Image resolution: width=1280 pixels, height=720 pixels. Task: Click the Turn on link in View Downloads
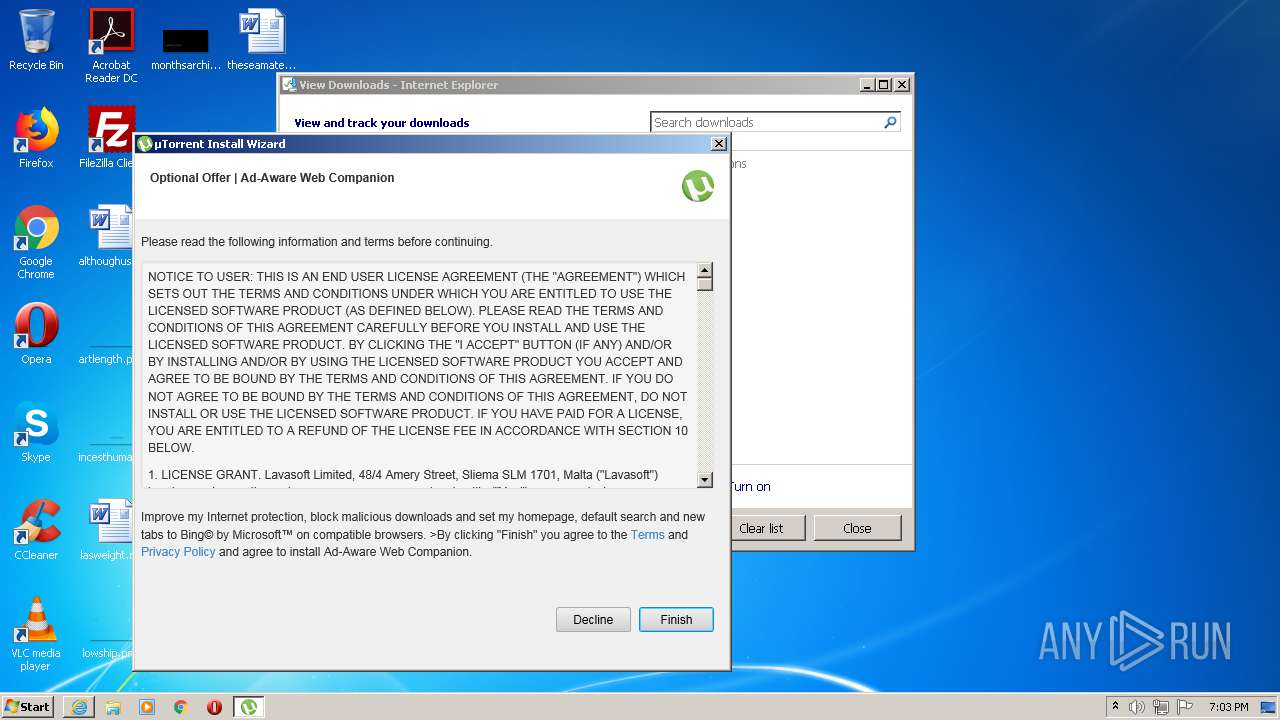[750, 487]
